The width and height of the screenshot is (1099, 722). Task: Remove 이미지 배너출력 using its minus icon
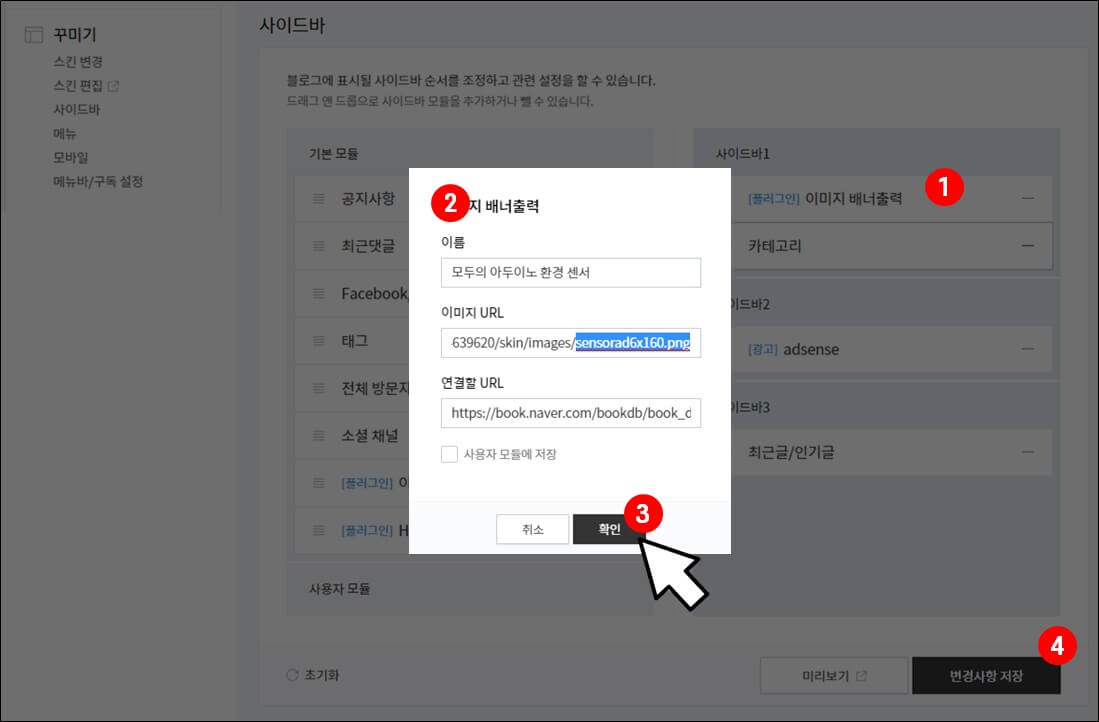(x=1030, y=198)
